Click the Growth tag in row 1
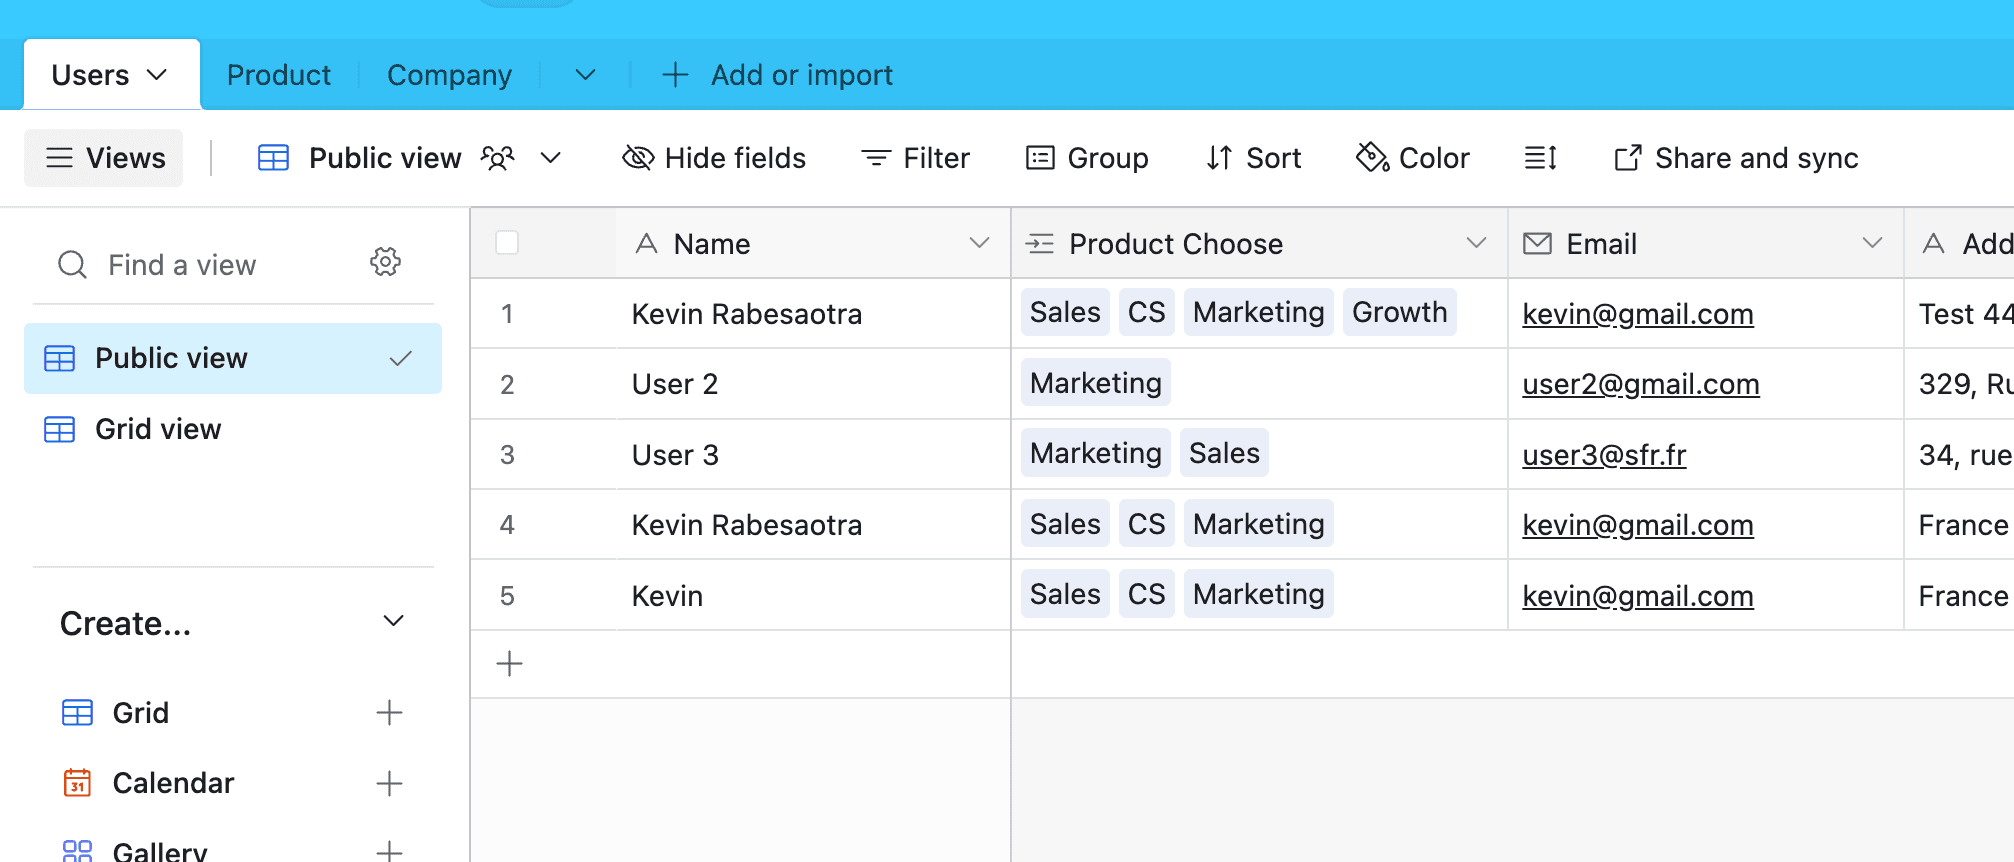The image size is (2014, 862). [x=1398, y=313]
